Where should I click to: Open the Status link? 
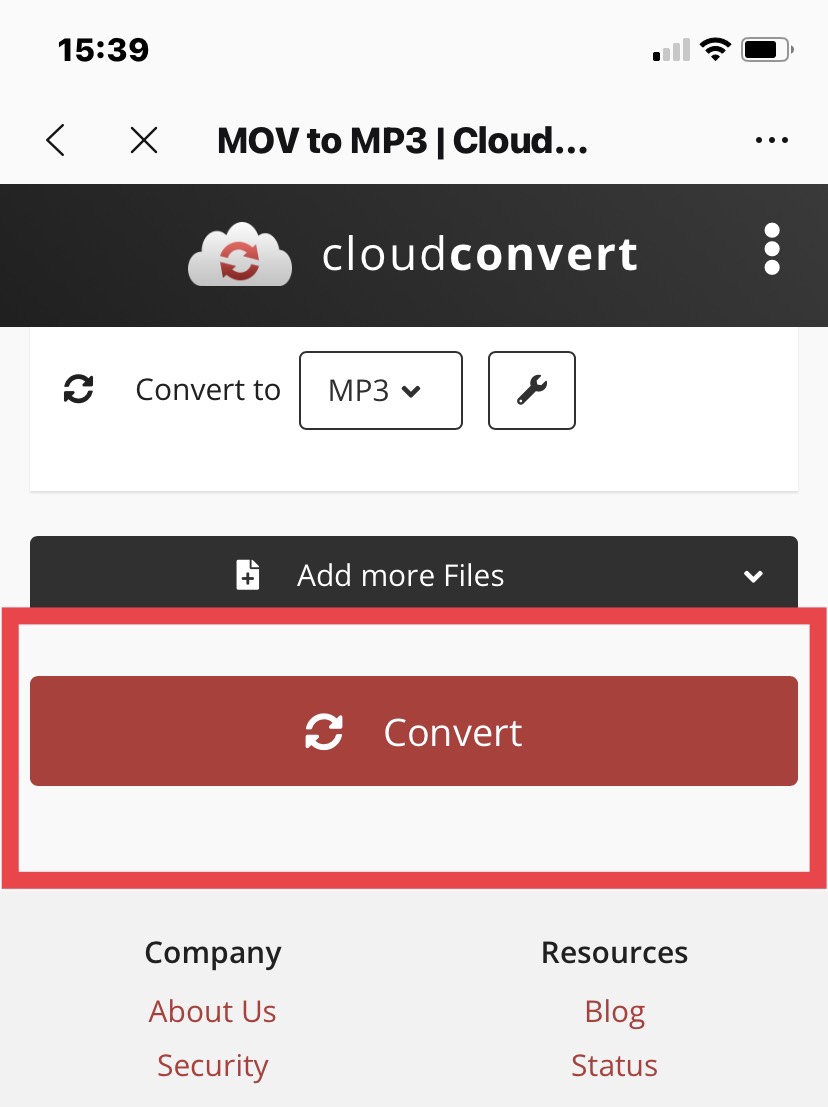coord(614,1065)
